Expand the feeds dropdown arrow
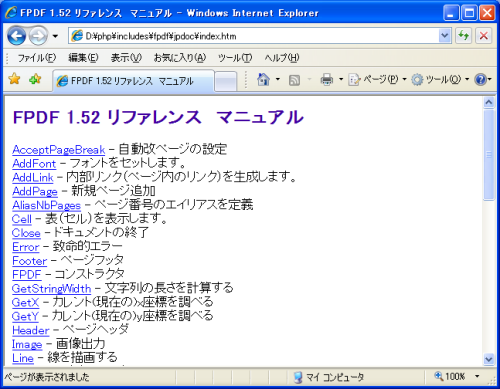 click(x=309, y=80)
